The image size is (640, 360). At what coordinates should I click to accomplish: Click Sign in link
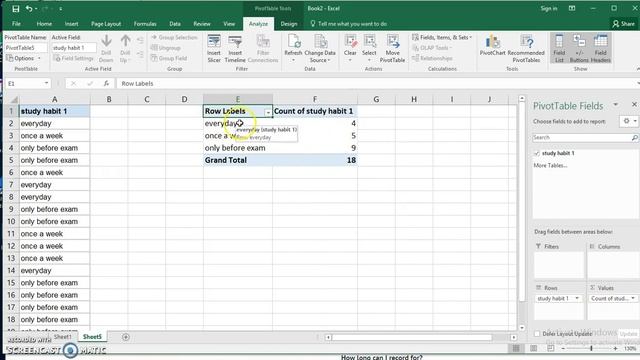point(549,9)
